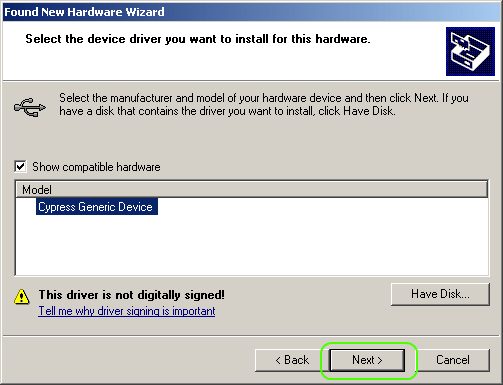
Task: Click the angle bracket on the Back button
Action: point(278,361)
